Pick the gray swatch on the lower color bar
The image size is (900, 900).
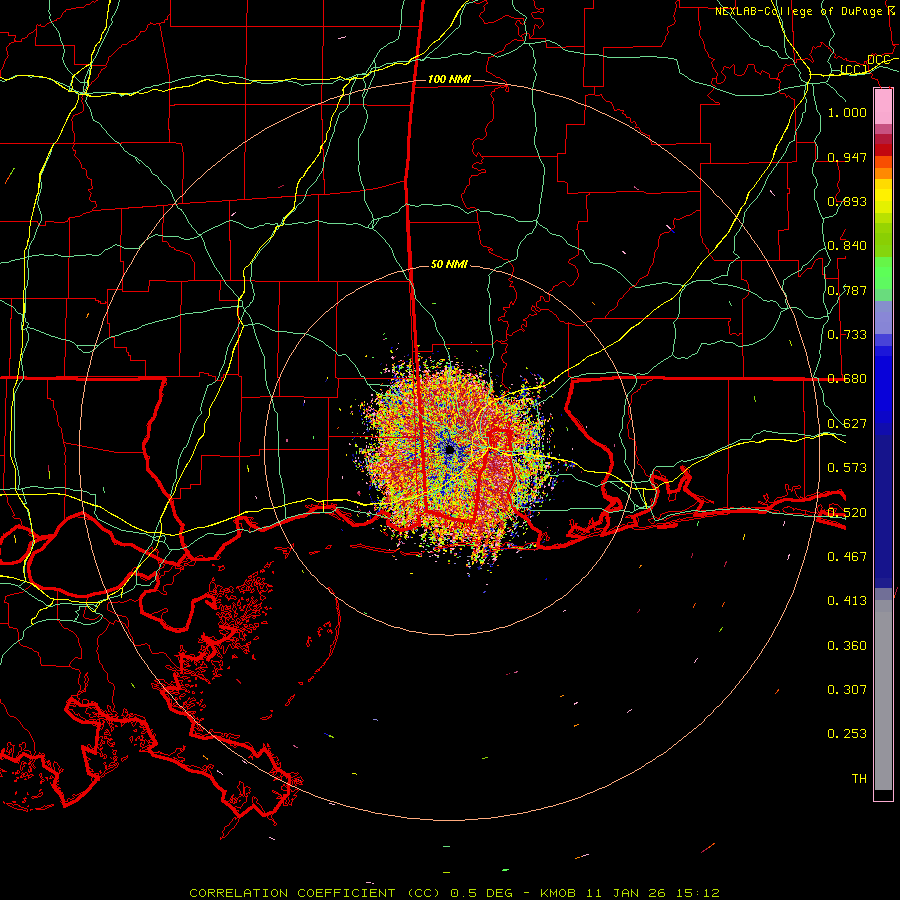coord(883,695)
